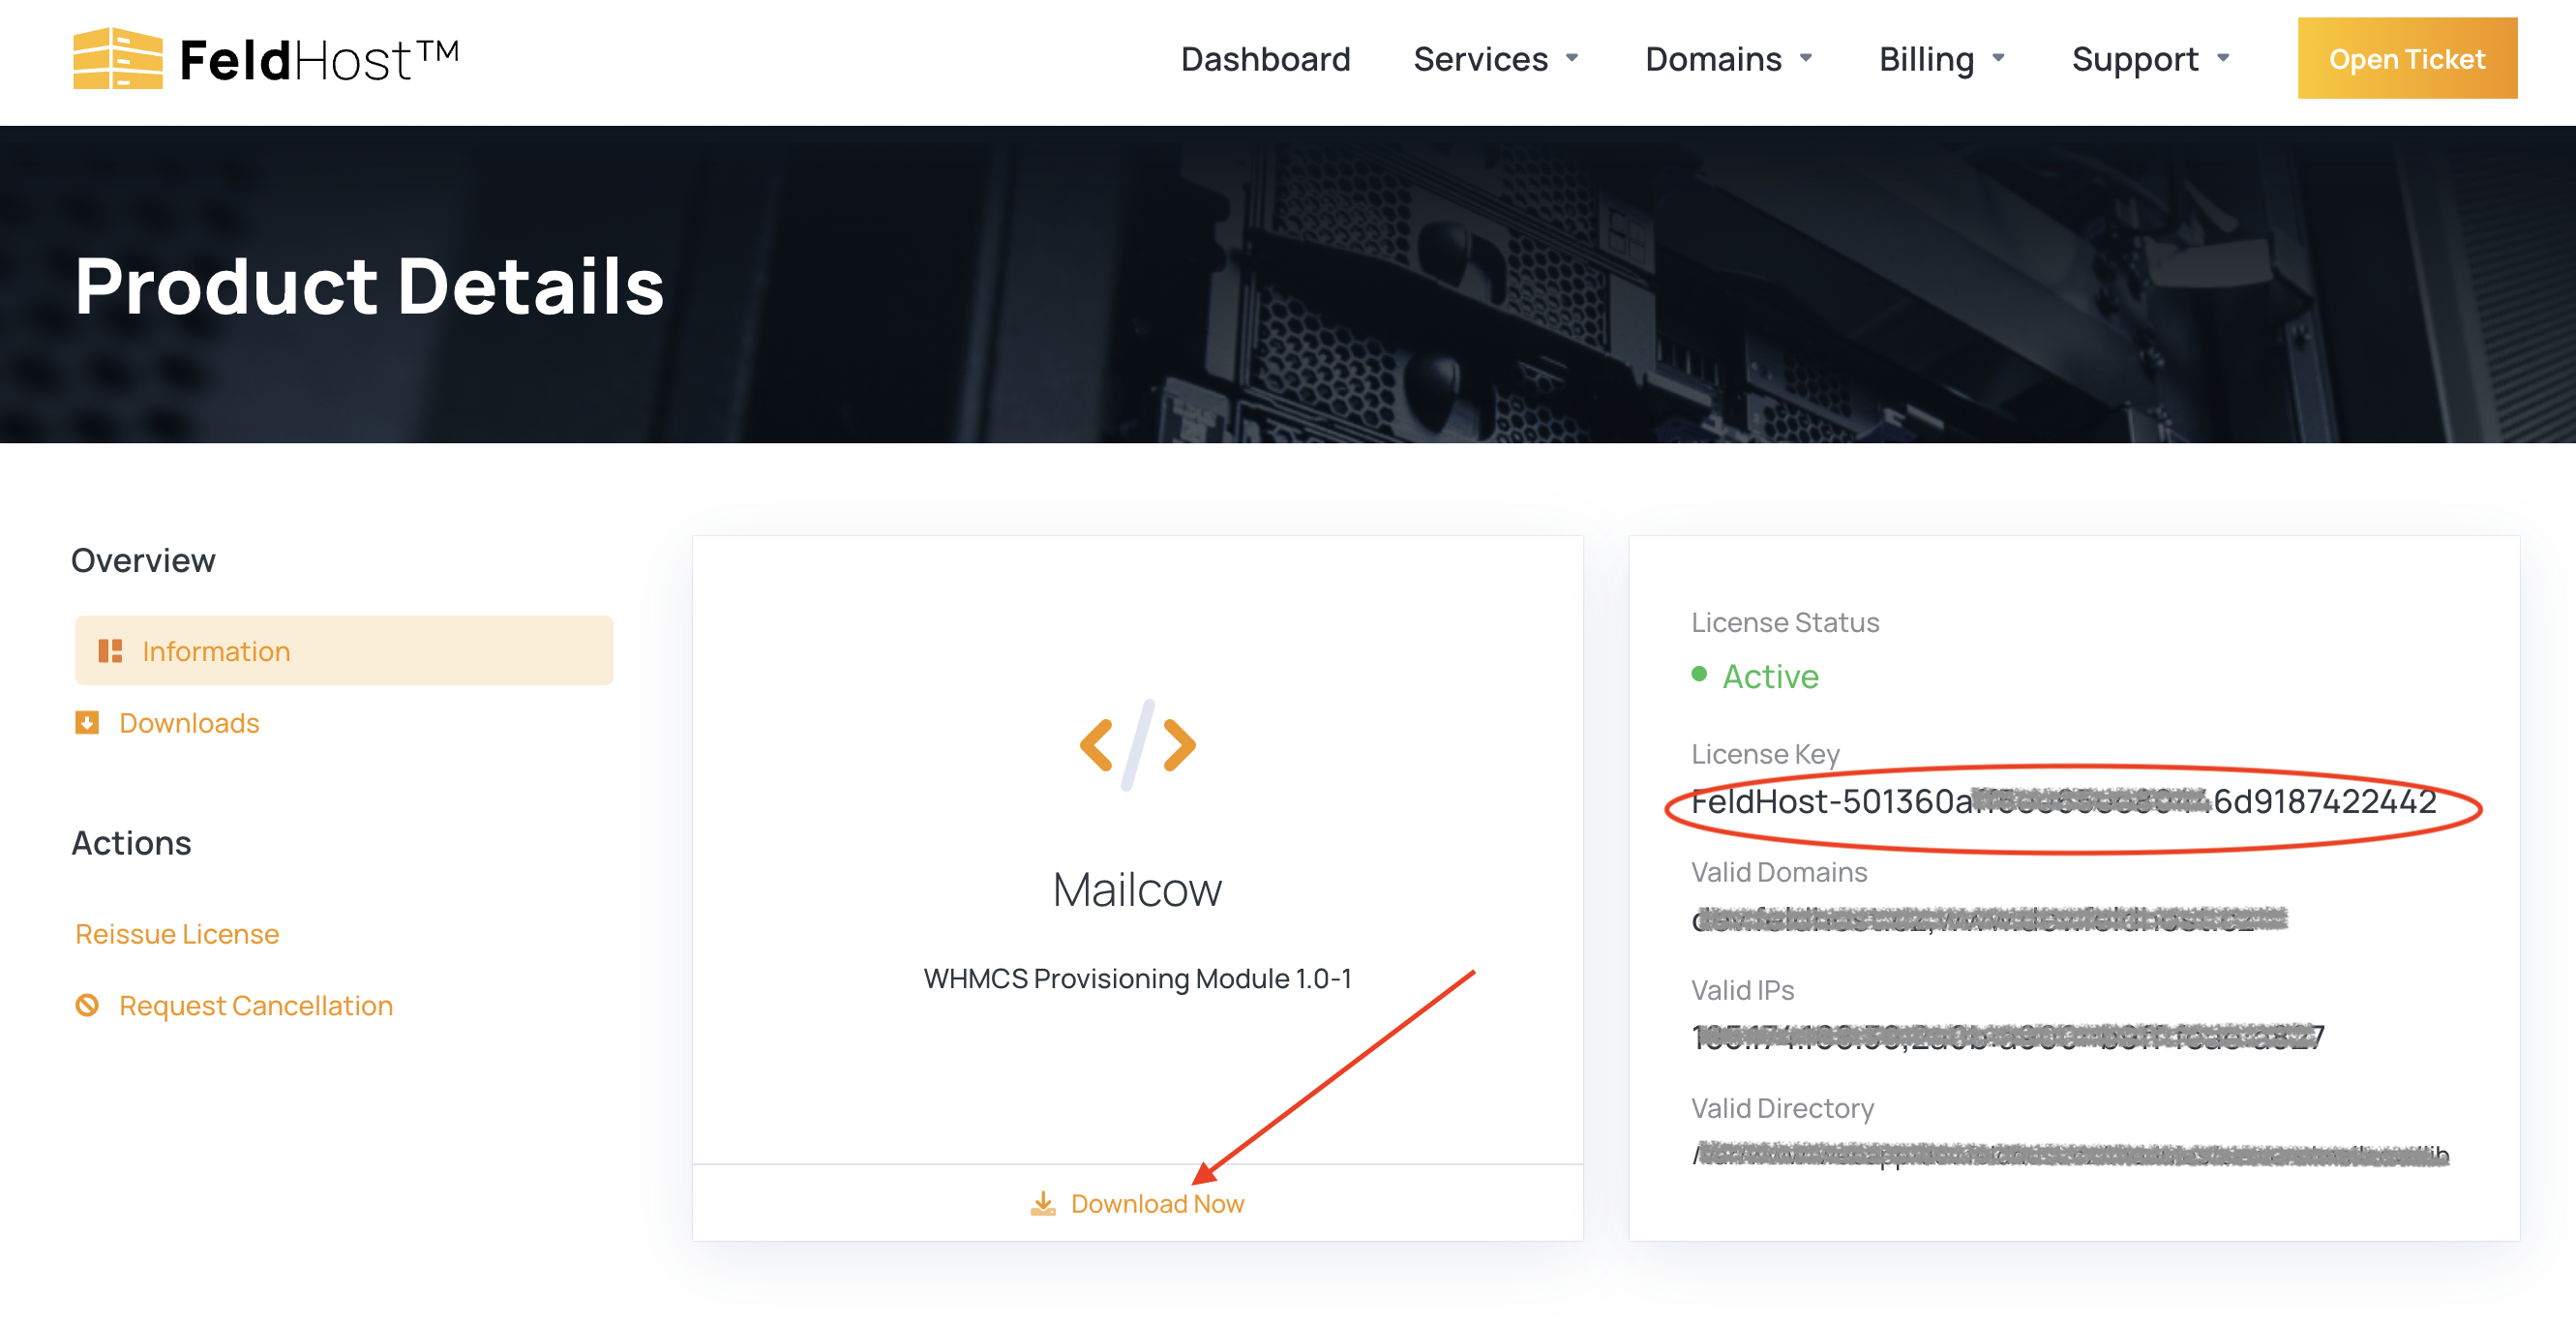The image size is (2576, 1324).
Task: Click the Overview sidebar heading
Action: coord(143,561)
